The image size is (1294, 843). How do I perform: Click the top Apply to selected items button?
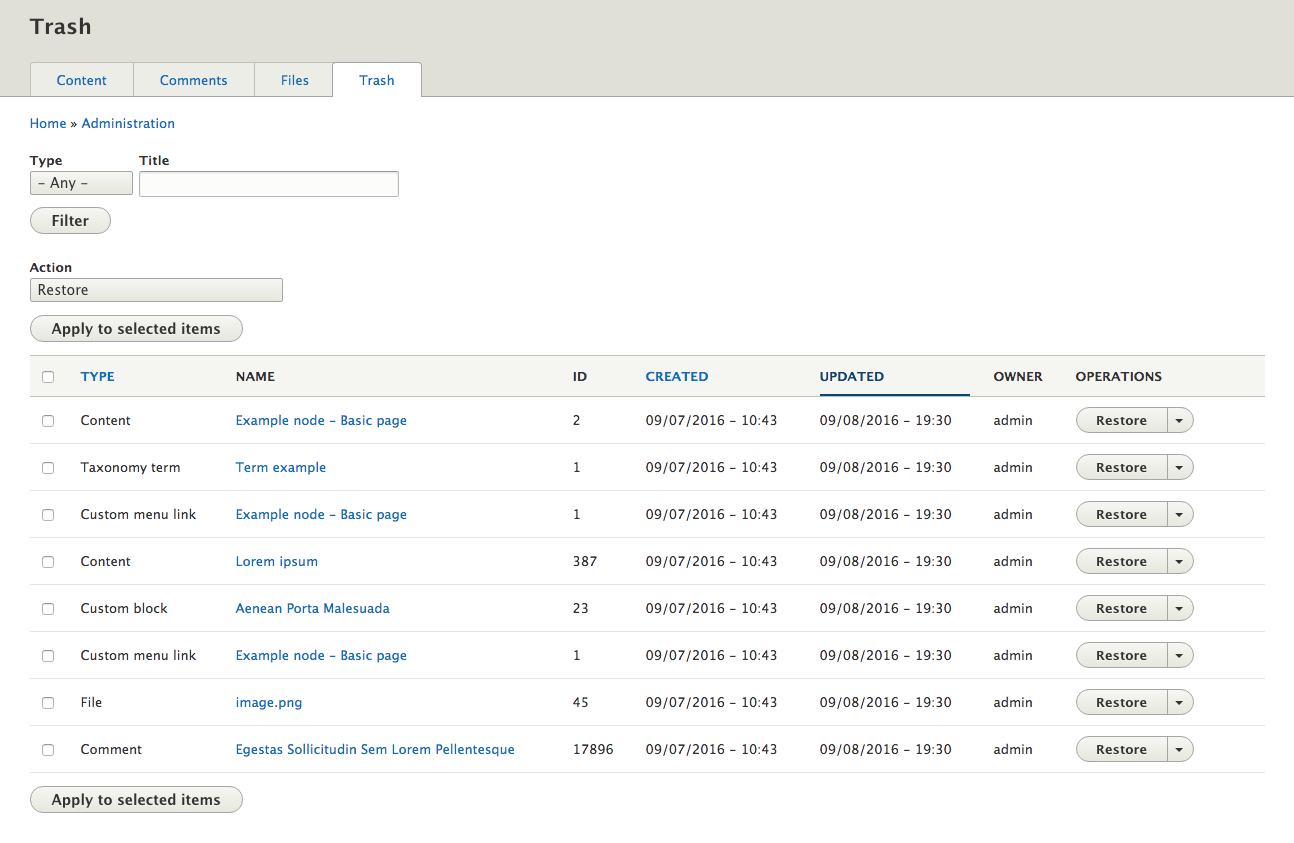click(x=136, y=329)
